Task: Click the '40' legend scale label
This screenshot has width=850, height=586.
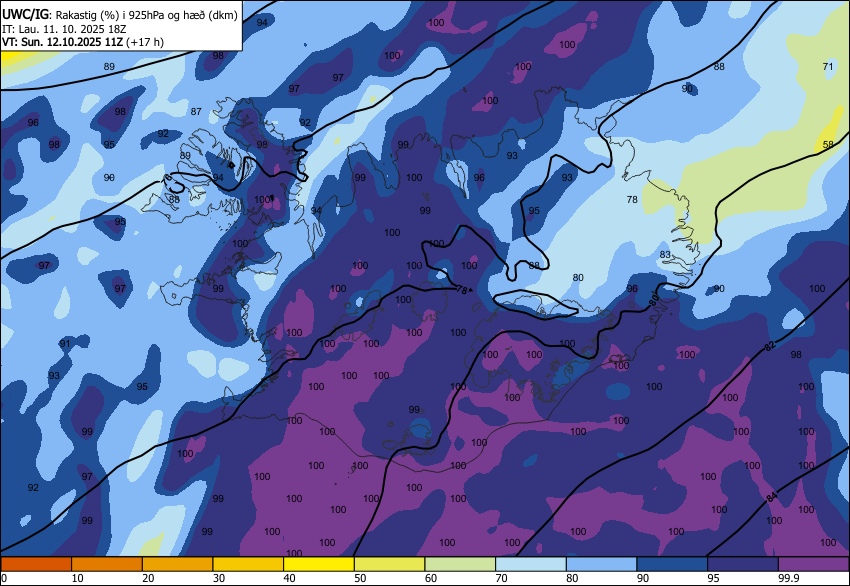Action: point(289,578)
